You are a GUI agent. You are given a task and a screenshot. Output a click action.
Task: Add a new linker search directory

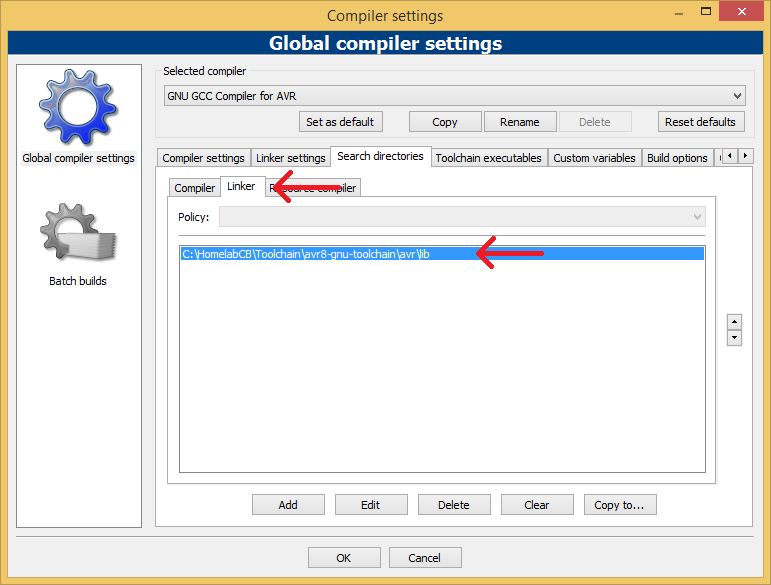(288, 505)
